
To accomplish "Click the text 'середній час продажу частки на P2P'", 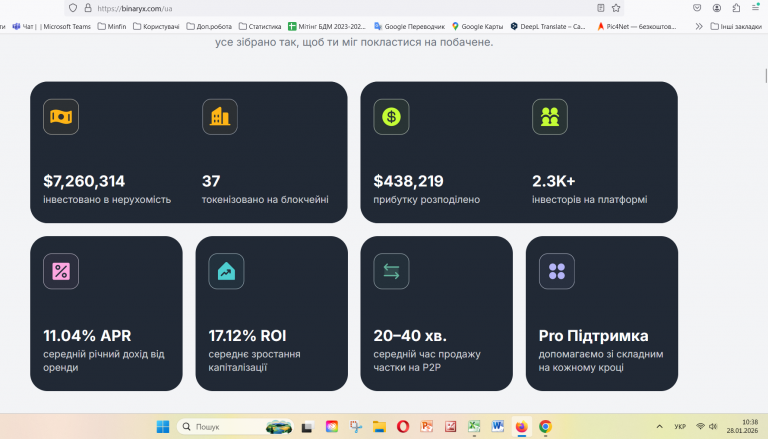I will (x=427, y=361).
